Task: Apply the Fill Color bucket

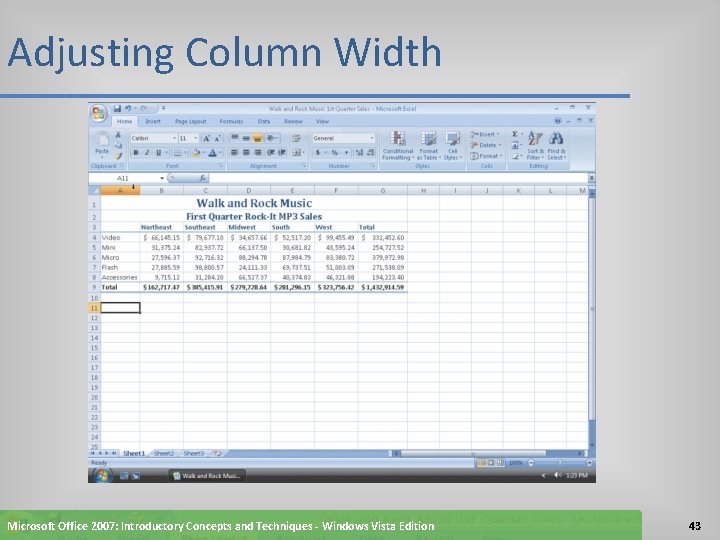Action: point(196,153)
